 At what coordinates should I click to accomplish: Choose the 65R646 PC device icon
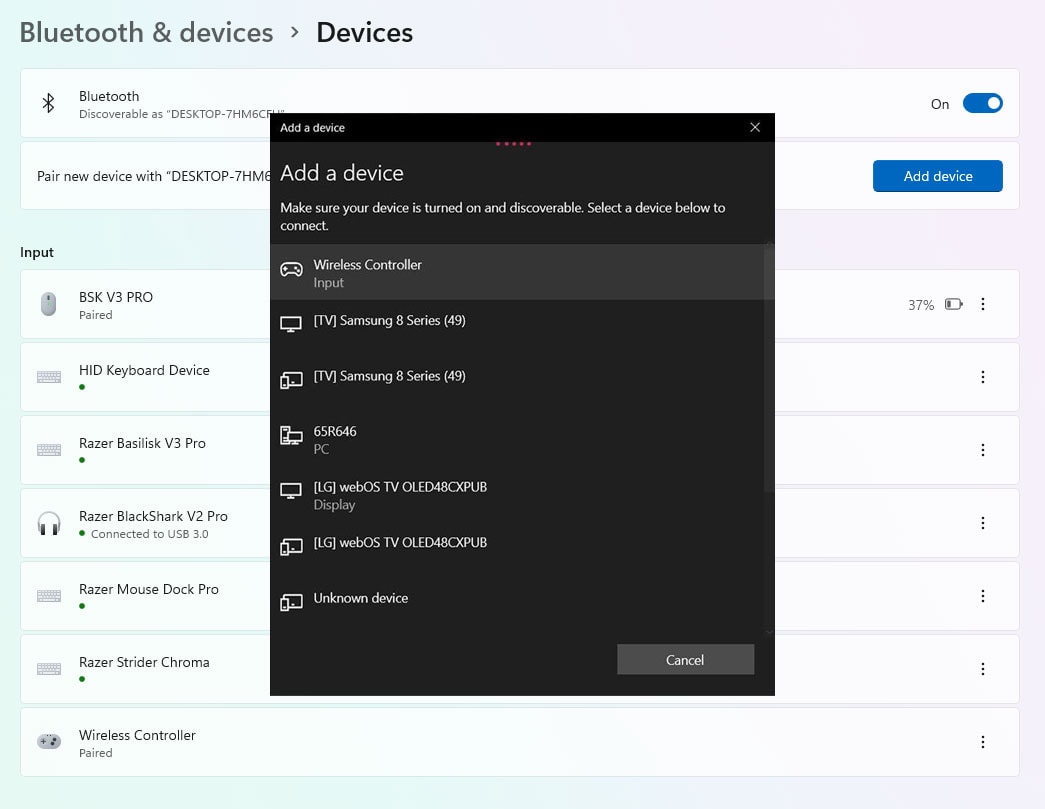291,436
